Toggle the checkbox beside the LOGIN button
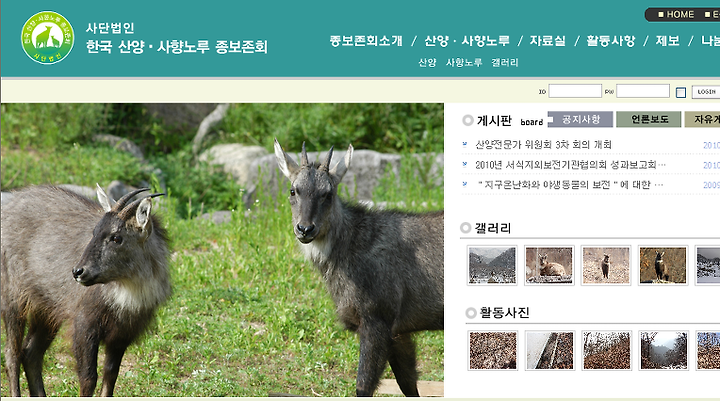The width and height of the screenshot is (720, 401). (x=681, y=92)
